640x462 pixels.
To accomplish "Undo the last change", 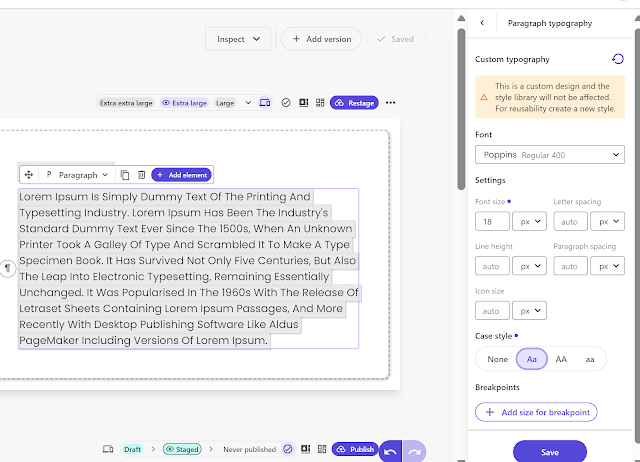I will [x=390, y=451].
